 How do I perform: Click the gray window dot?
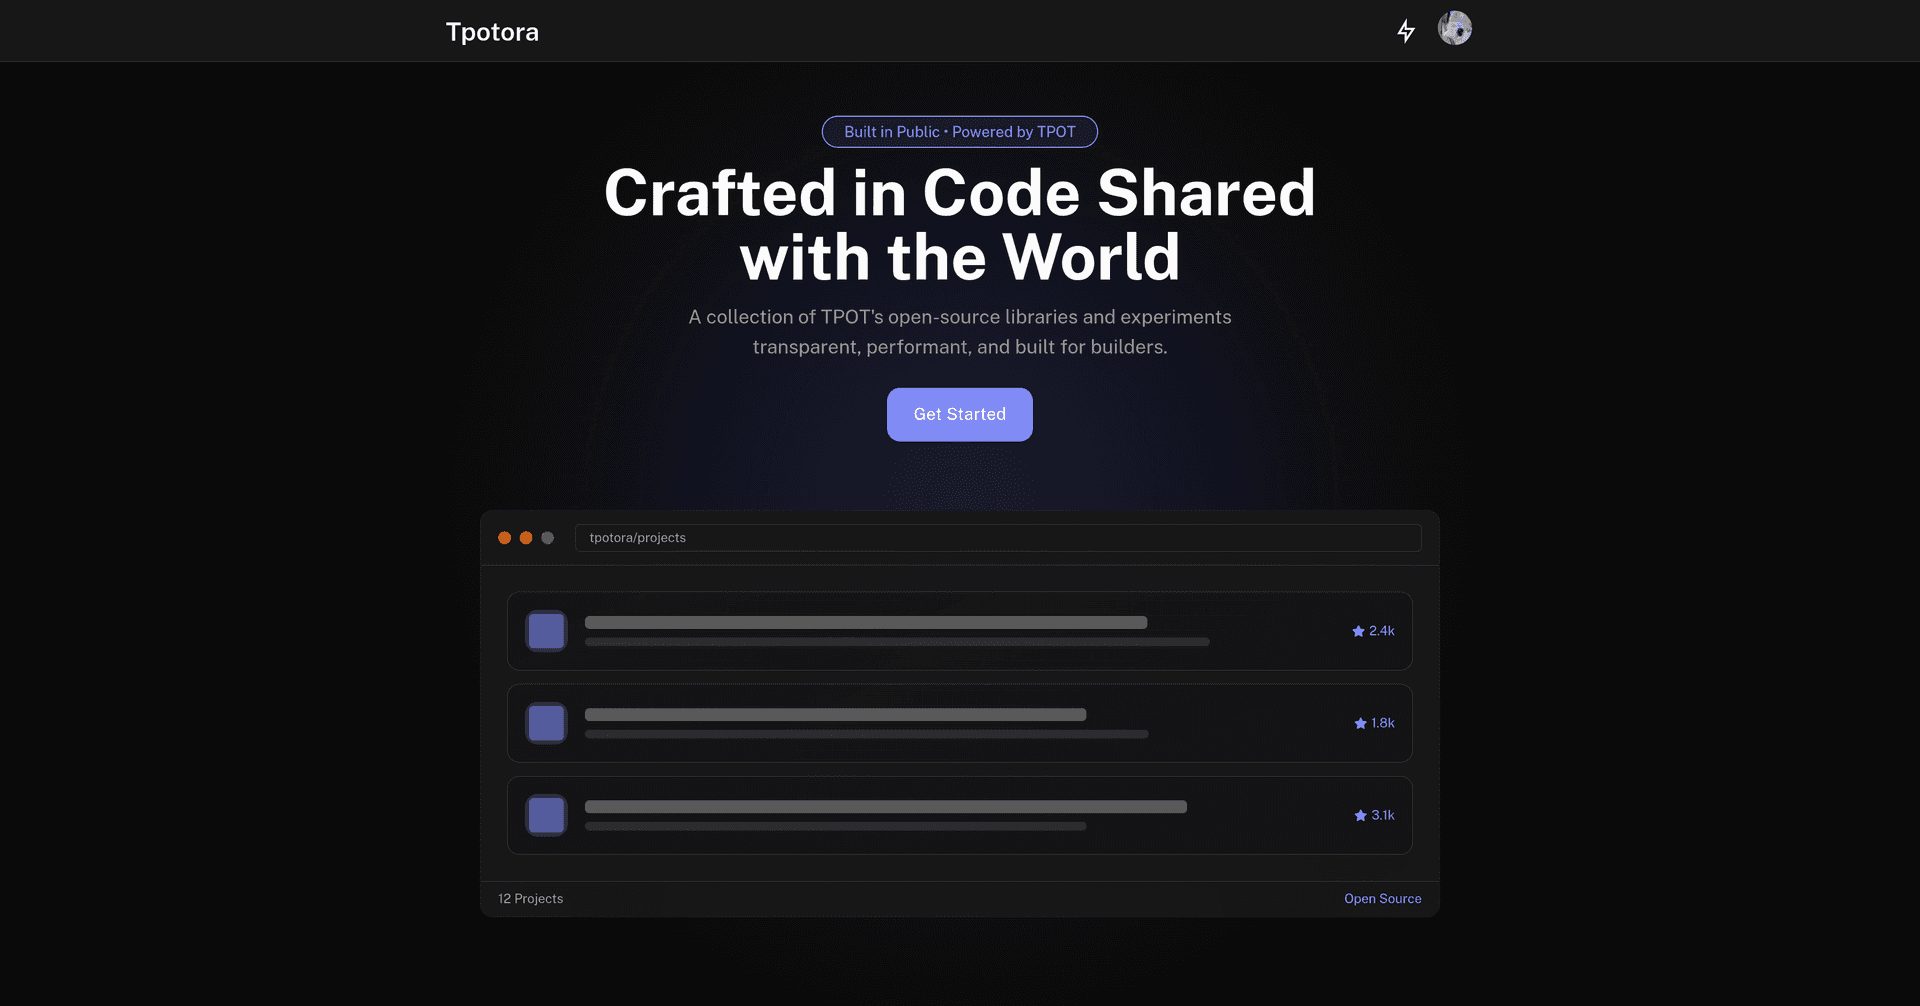click(x=547, y=538)
